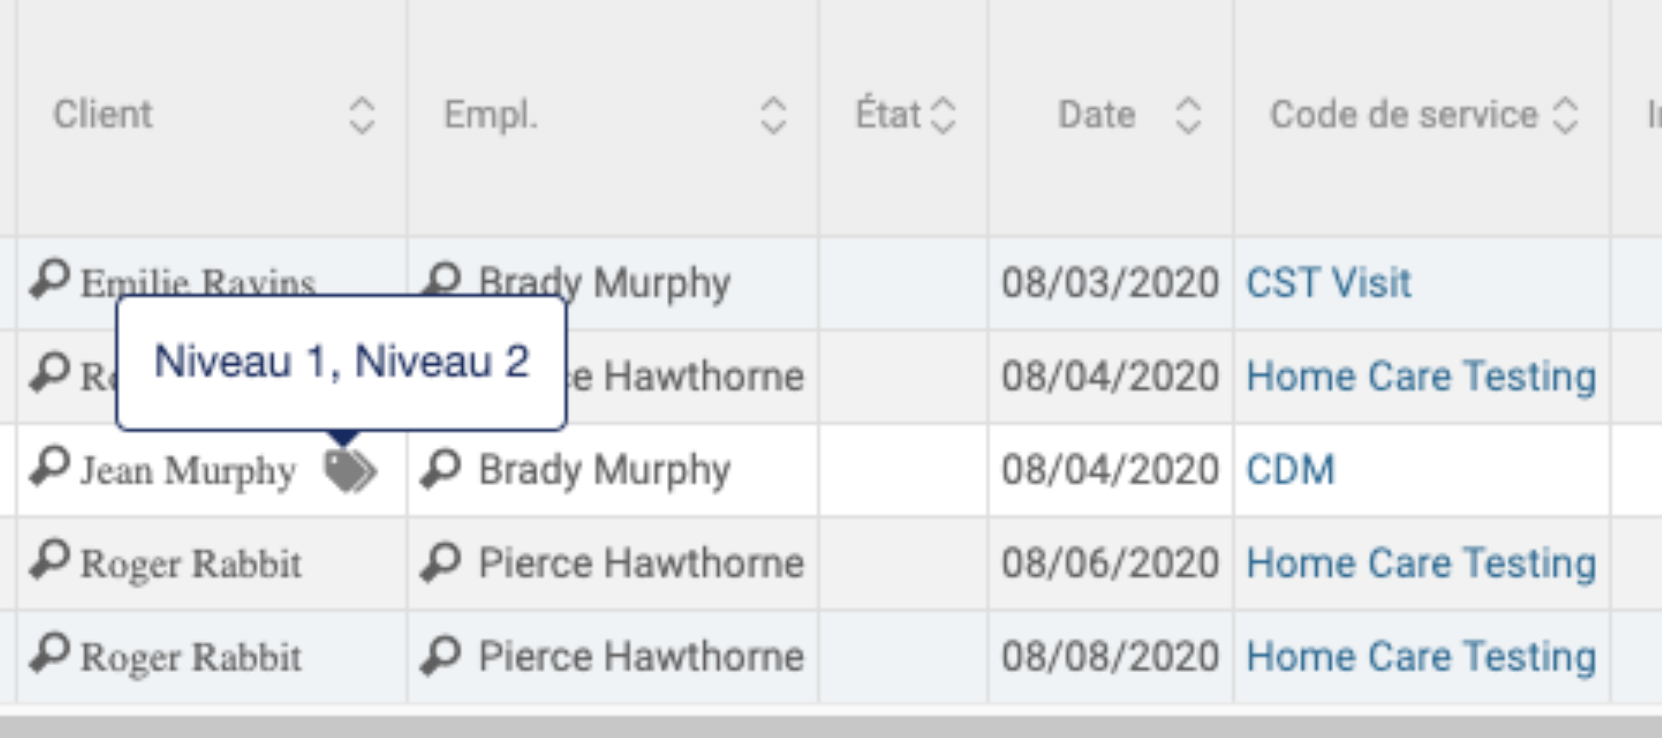Sort table by État column arrows
The height and width of the screenshot is (738, 1662).
pyautogui.click(x=943, y=116)
